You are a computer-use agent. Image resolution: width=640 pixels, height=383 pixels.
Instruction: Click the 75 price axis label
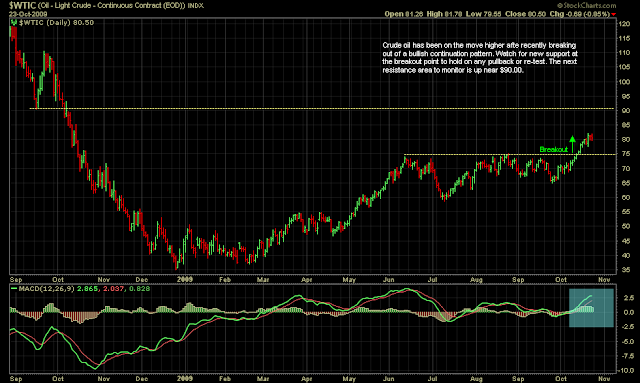pyautogui.click(x=626, y=154)
